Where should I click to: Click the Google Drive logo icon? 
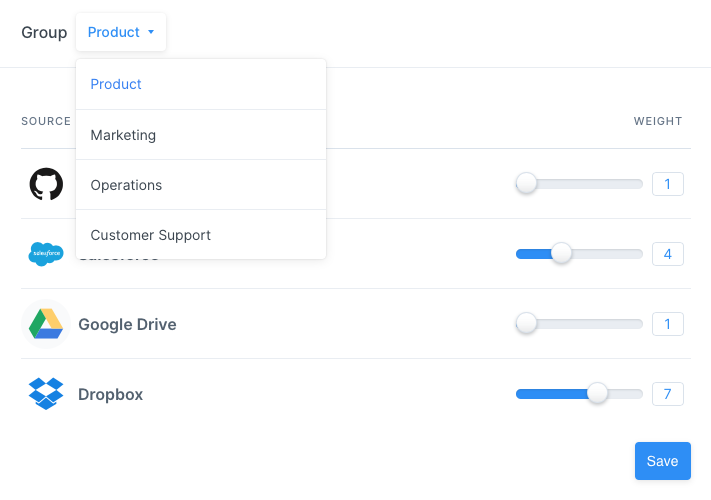(x=46, y=324)
